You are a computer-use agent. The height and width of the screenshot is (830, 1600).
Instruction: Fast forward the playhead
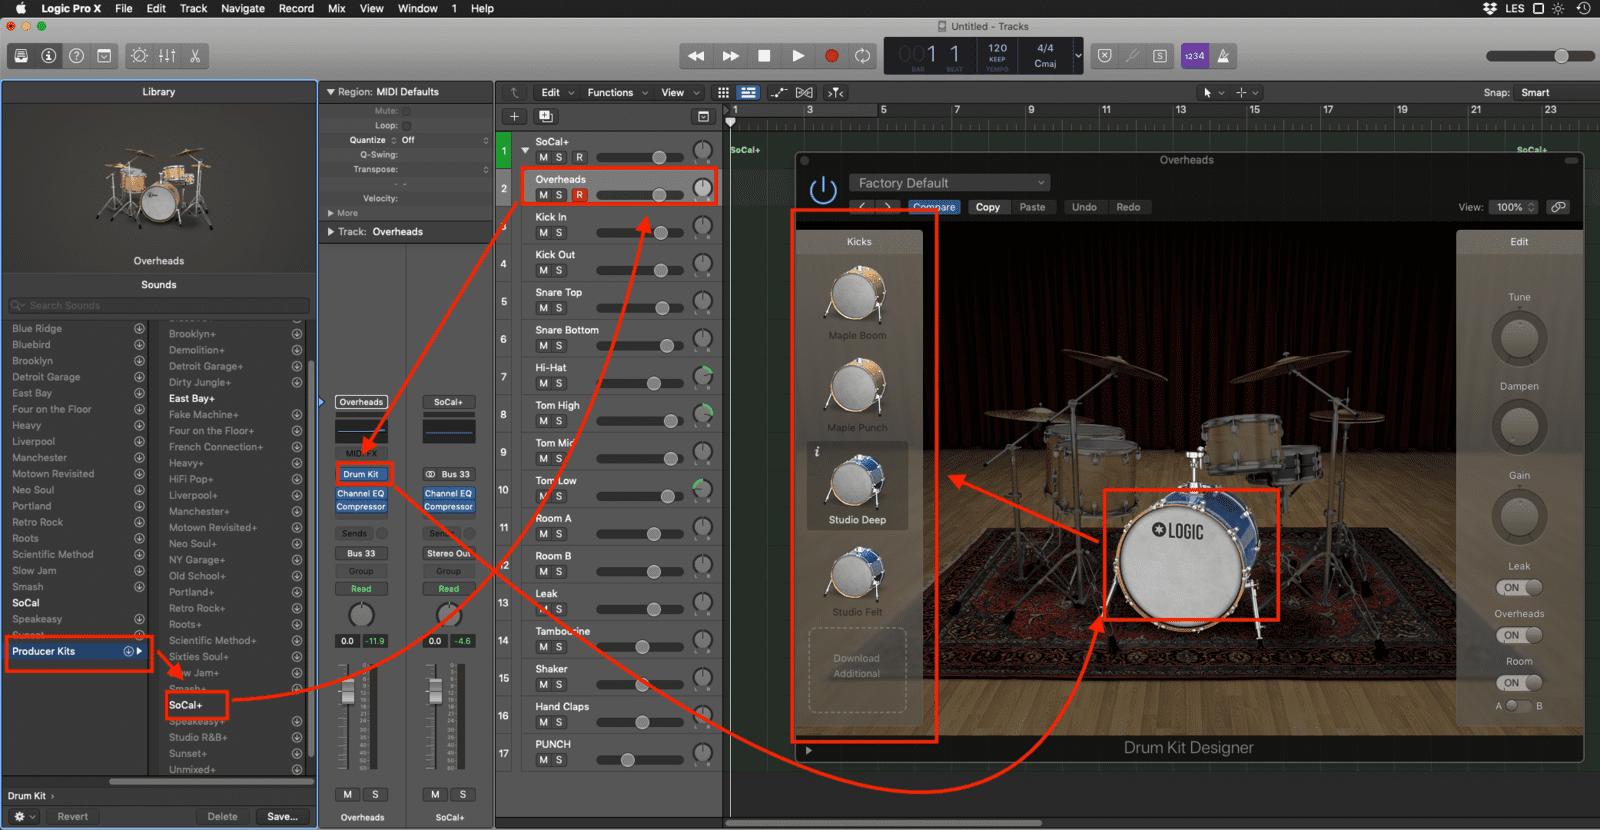[730, 56]
